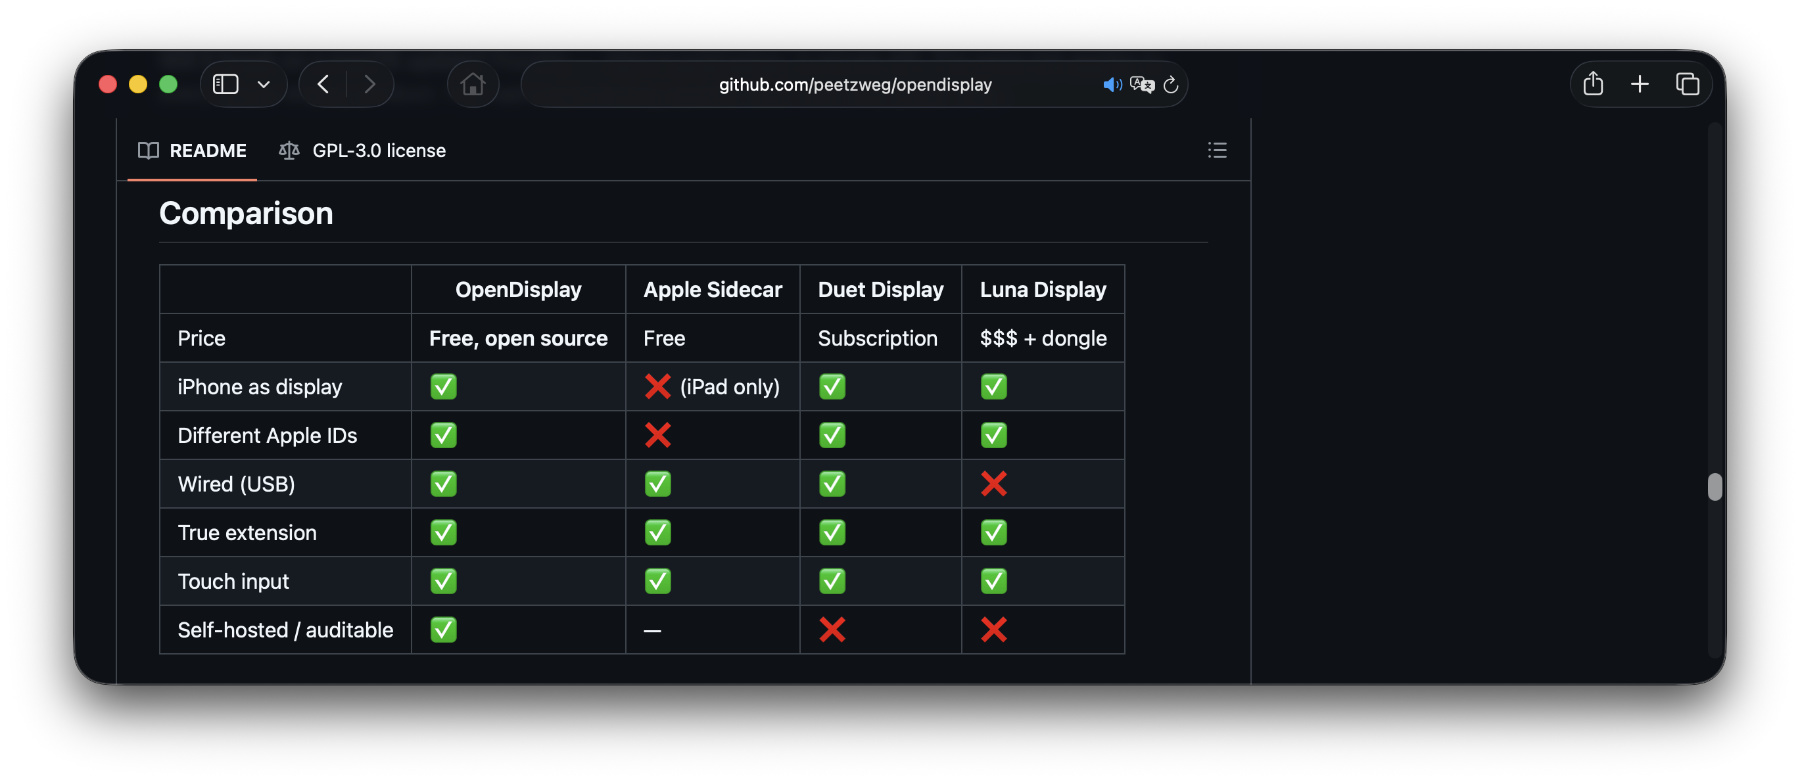Click the address bar showing github.com/peetzweg/opendisplay
The height and width of the screenshot is (782, 1800).
click(x=855, y=84)
